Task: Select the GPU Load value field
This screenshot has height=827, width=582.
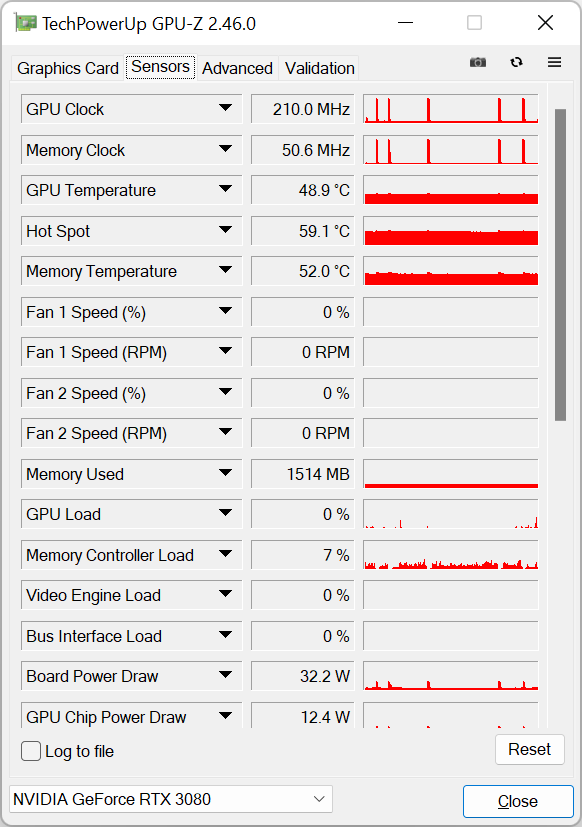Action: (302, 514)
